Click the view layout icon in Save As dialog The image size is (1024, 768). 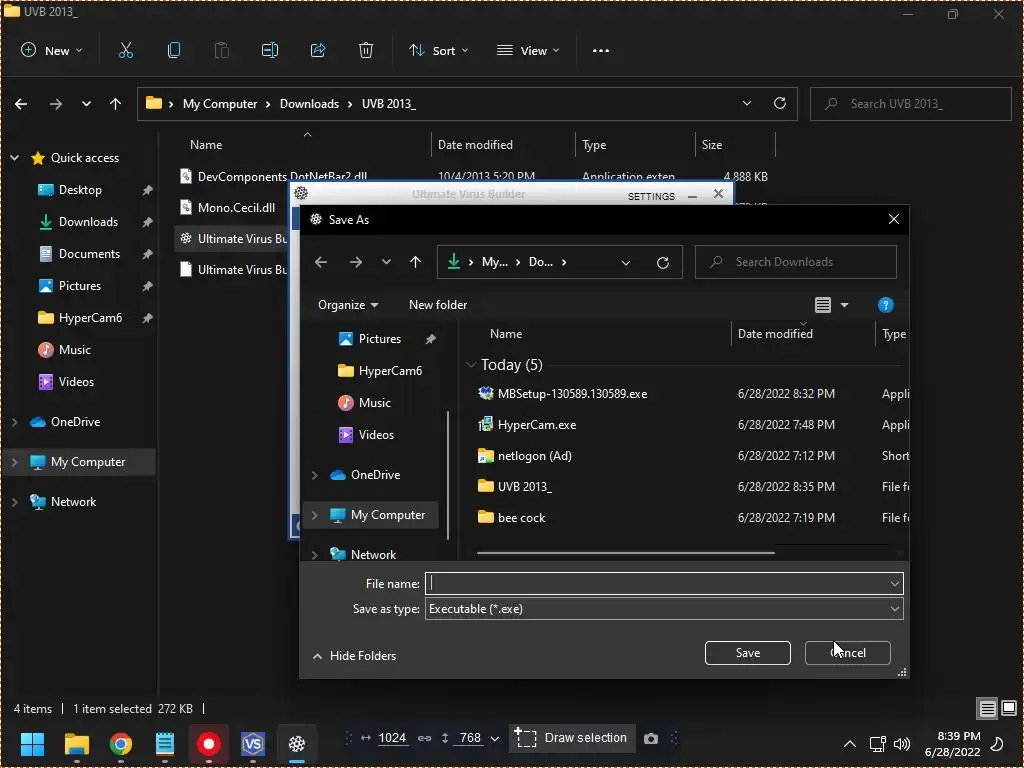[x=823, y=305]
